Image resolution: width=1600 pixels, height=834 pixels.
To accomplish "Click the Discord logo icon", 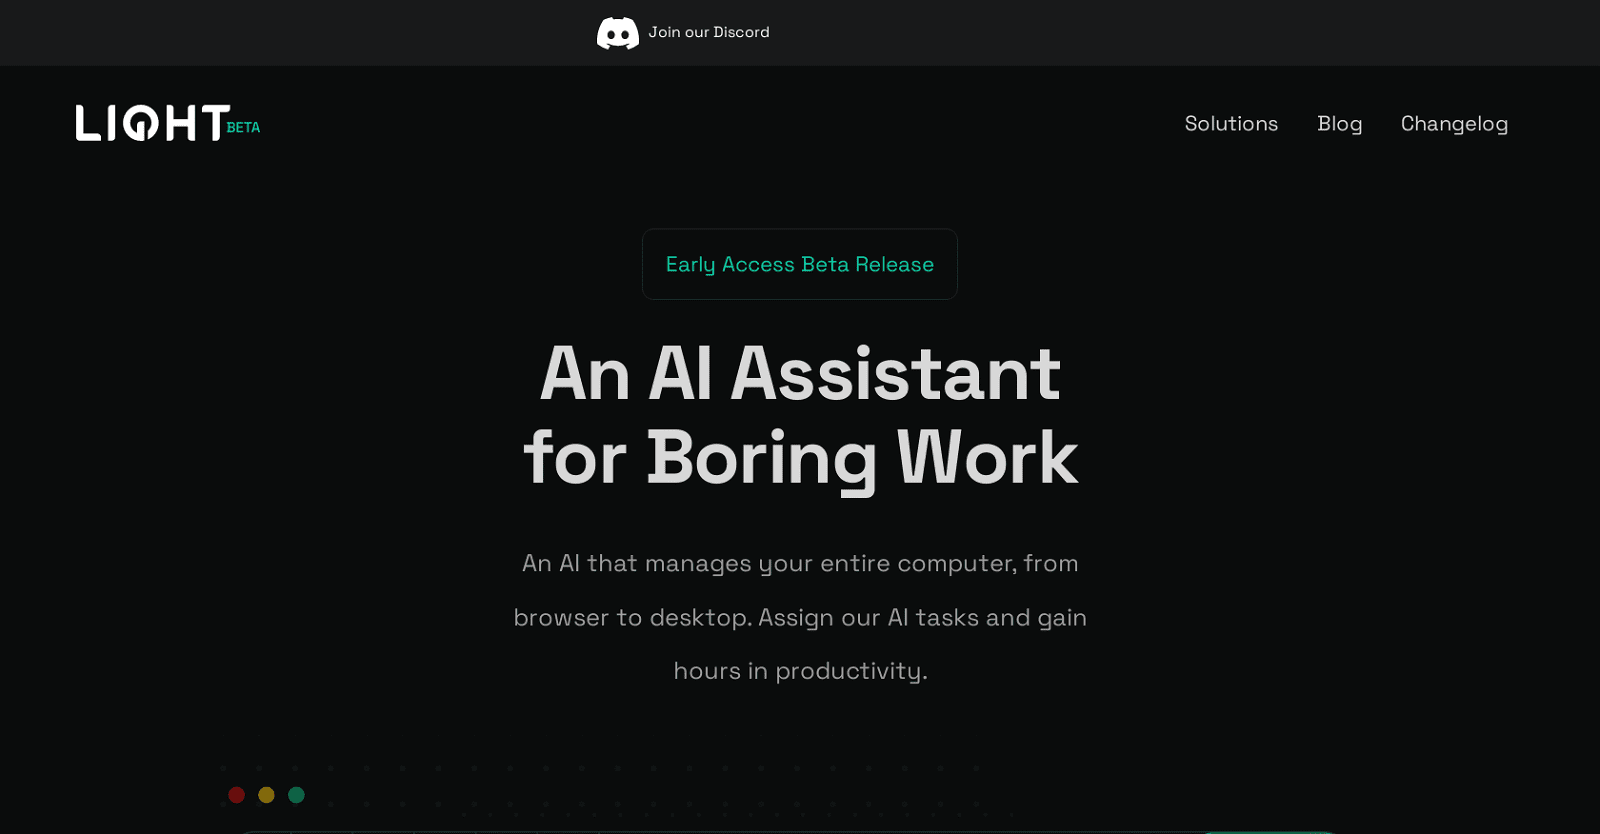I will point(617,33).
